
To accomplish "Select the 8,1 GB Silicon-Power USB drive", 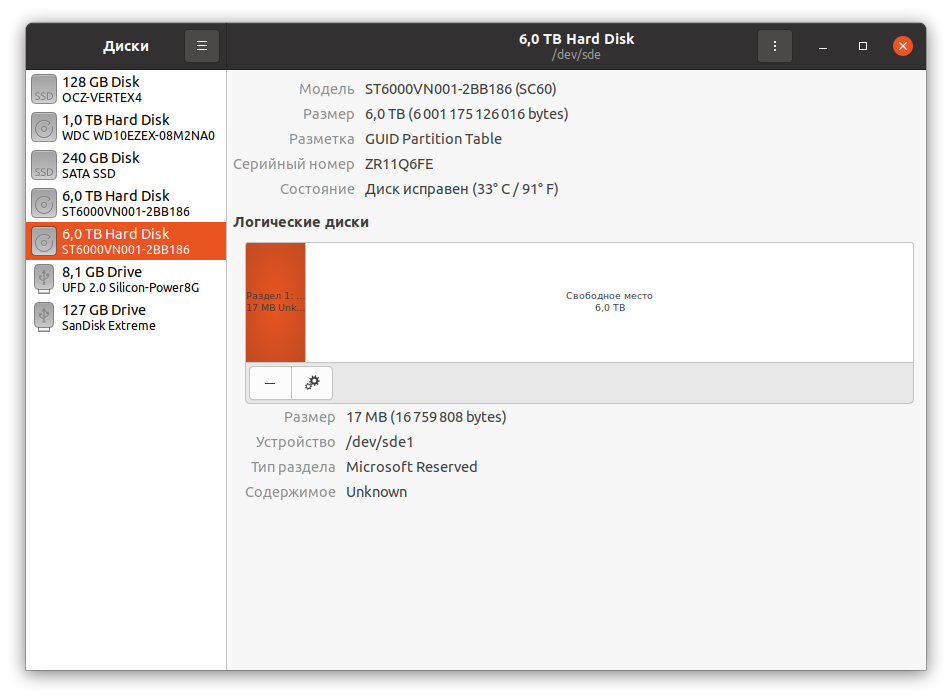I will (x=126, y=279).
